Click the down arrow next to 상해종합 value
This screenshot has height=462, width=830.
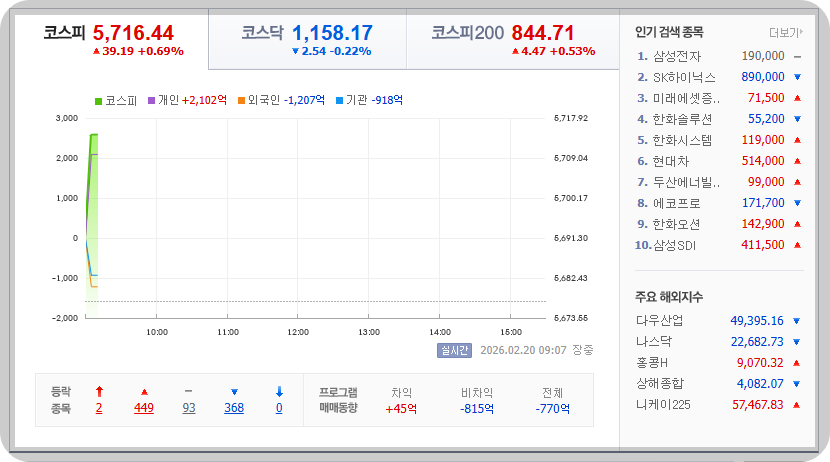coord(797,384)
